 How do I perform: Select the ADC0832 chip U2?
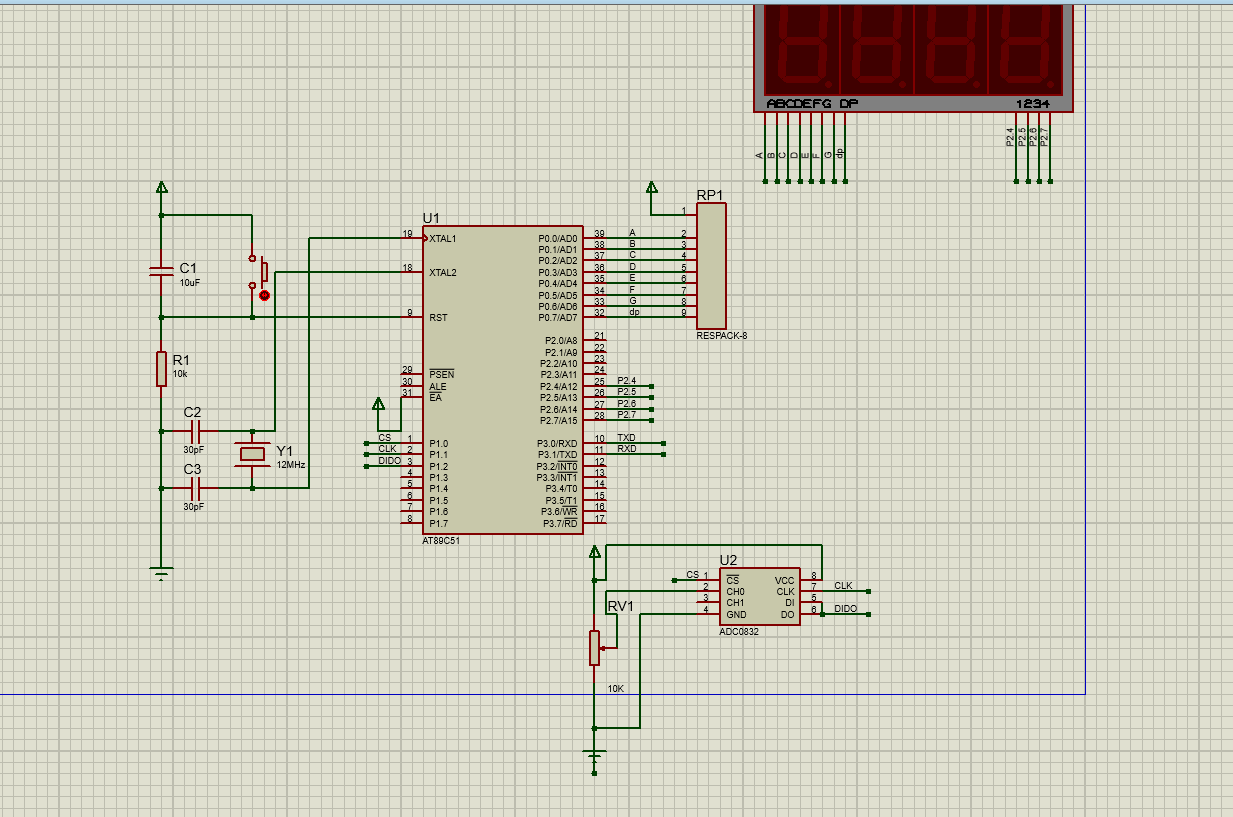coord(759,597)
